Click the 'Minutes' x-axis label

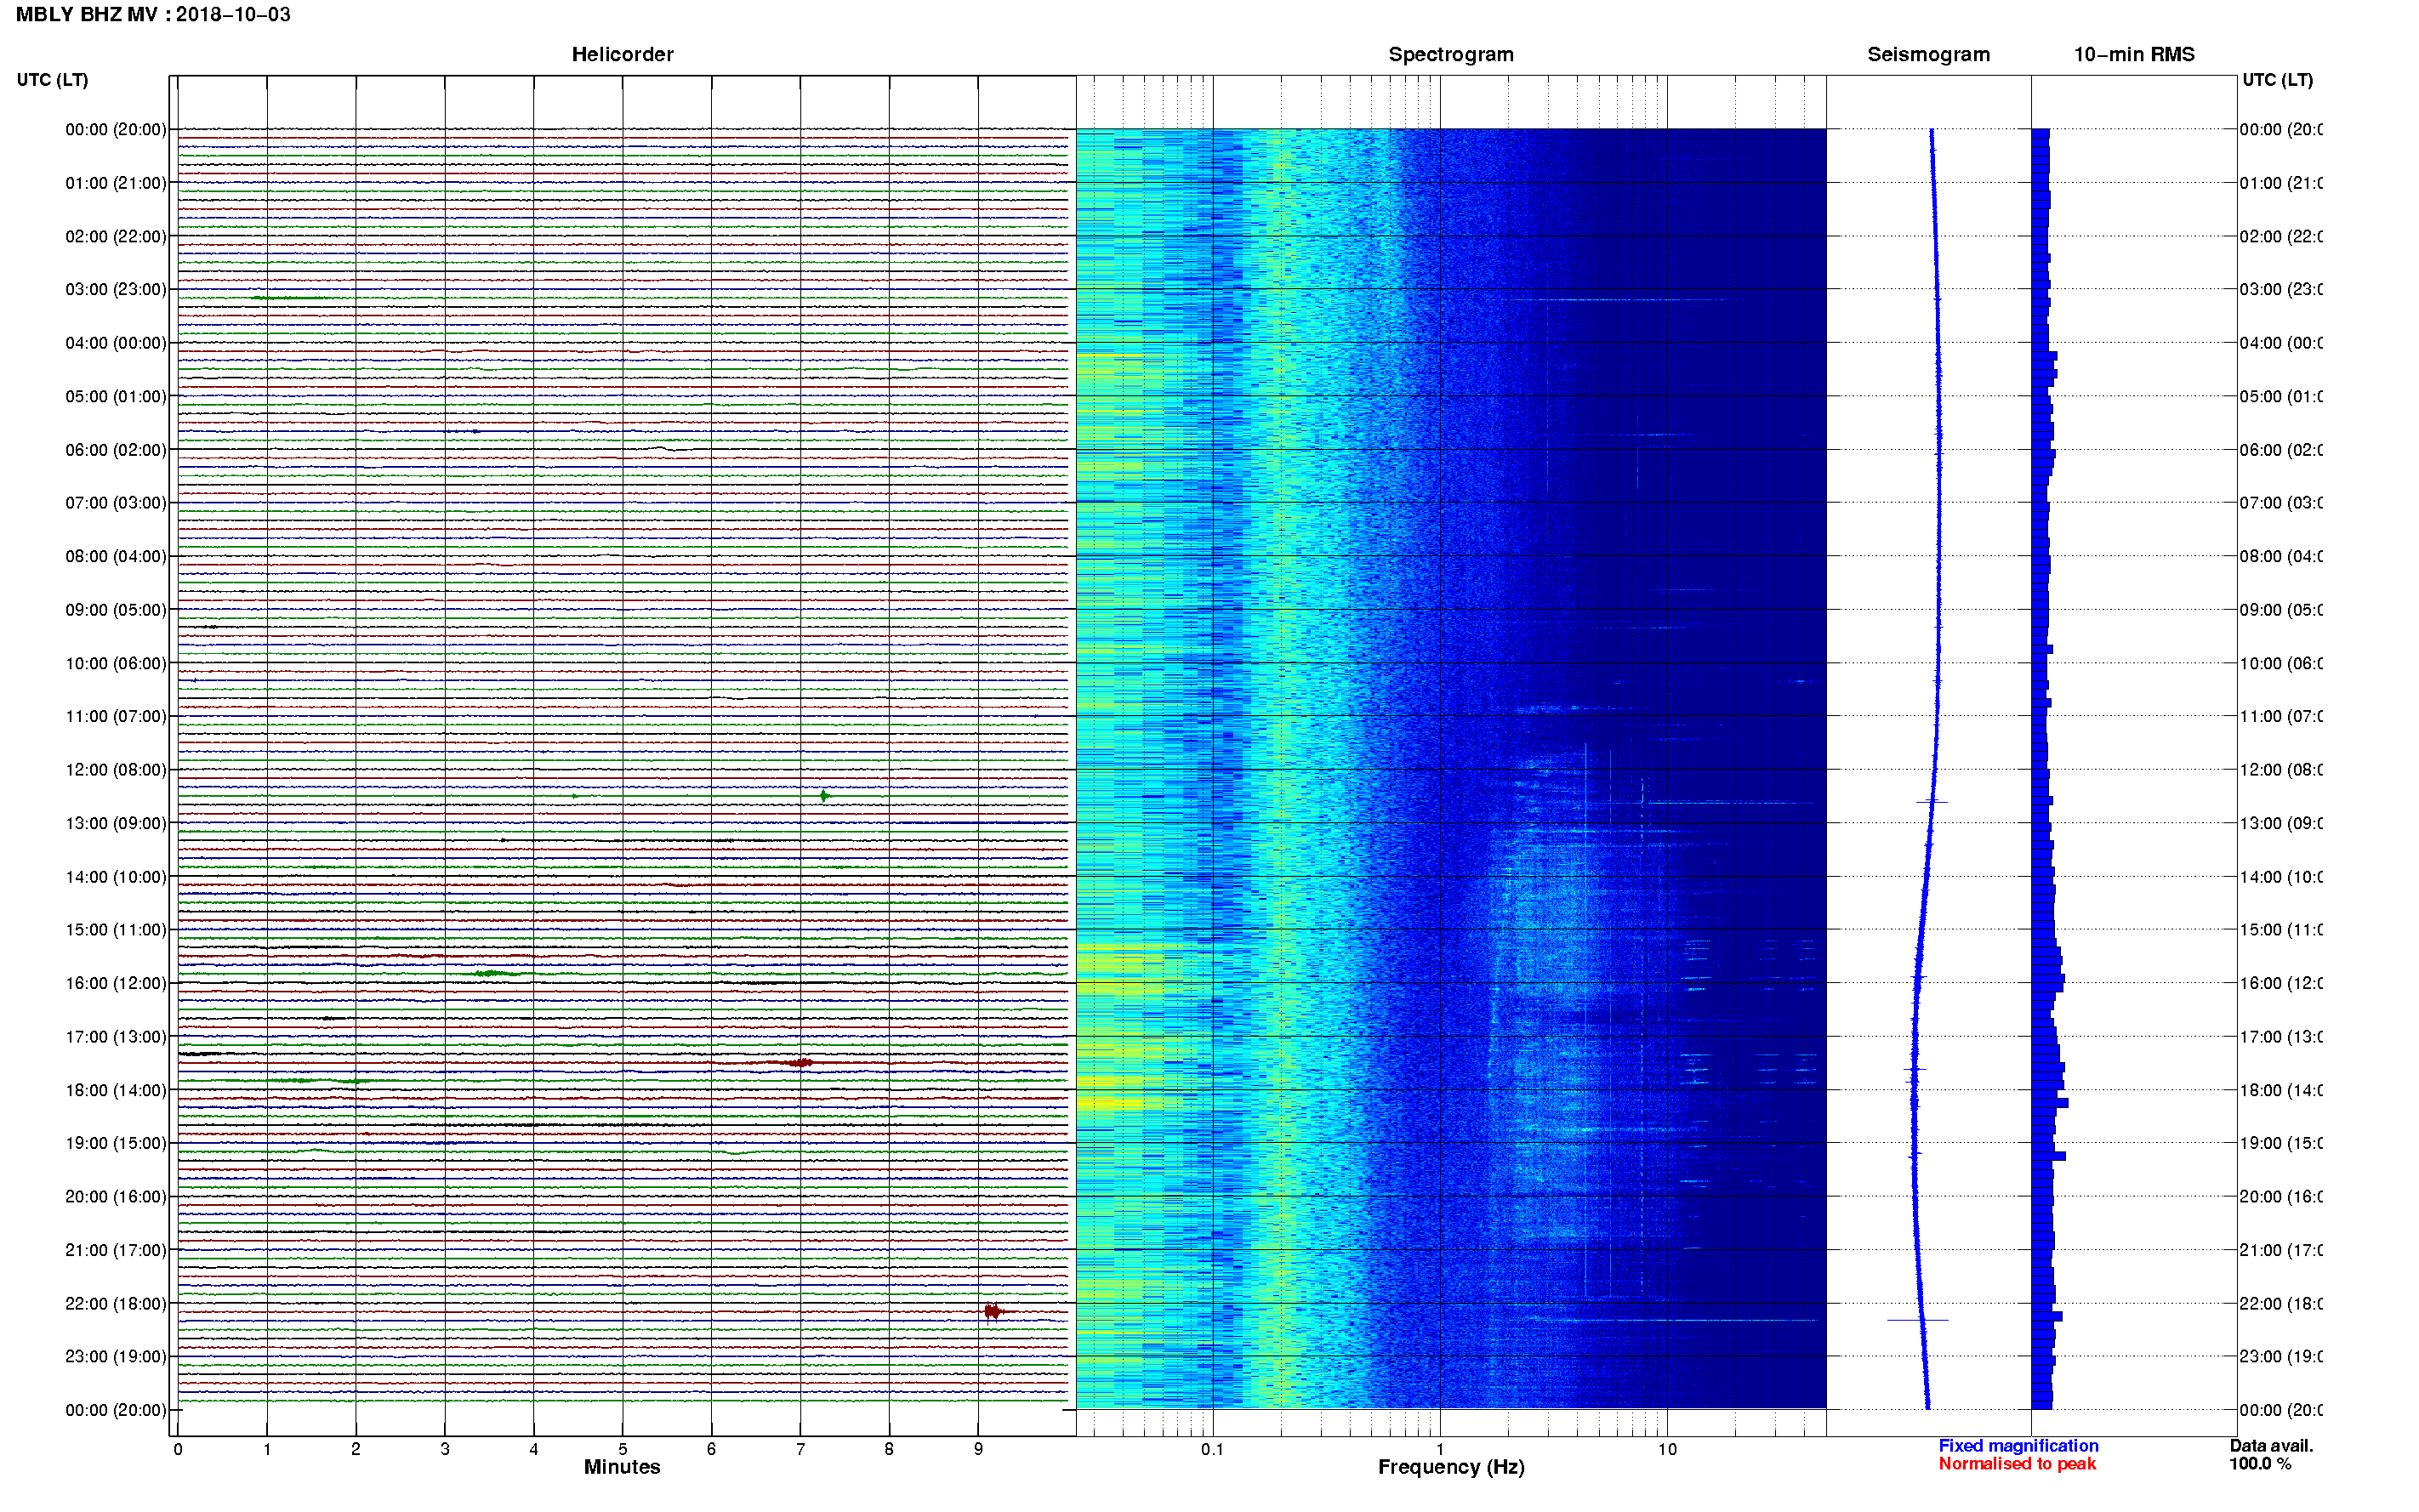click(x=622, y=1467)
